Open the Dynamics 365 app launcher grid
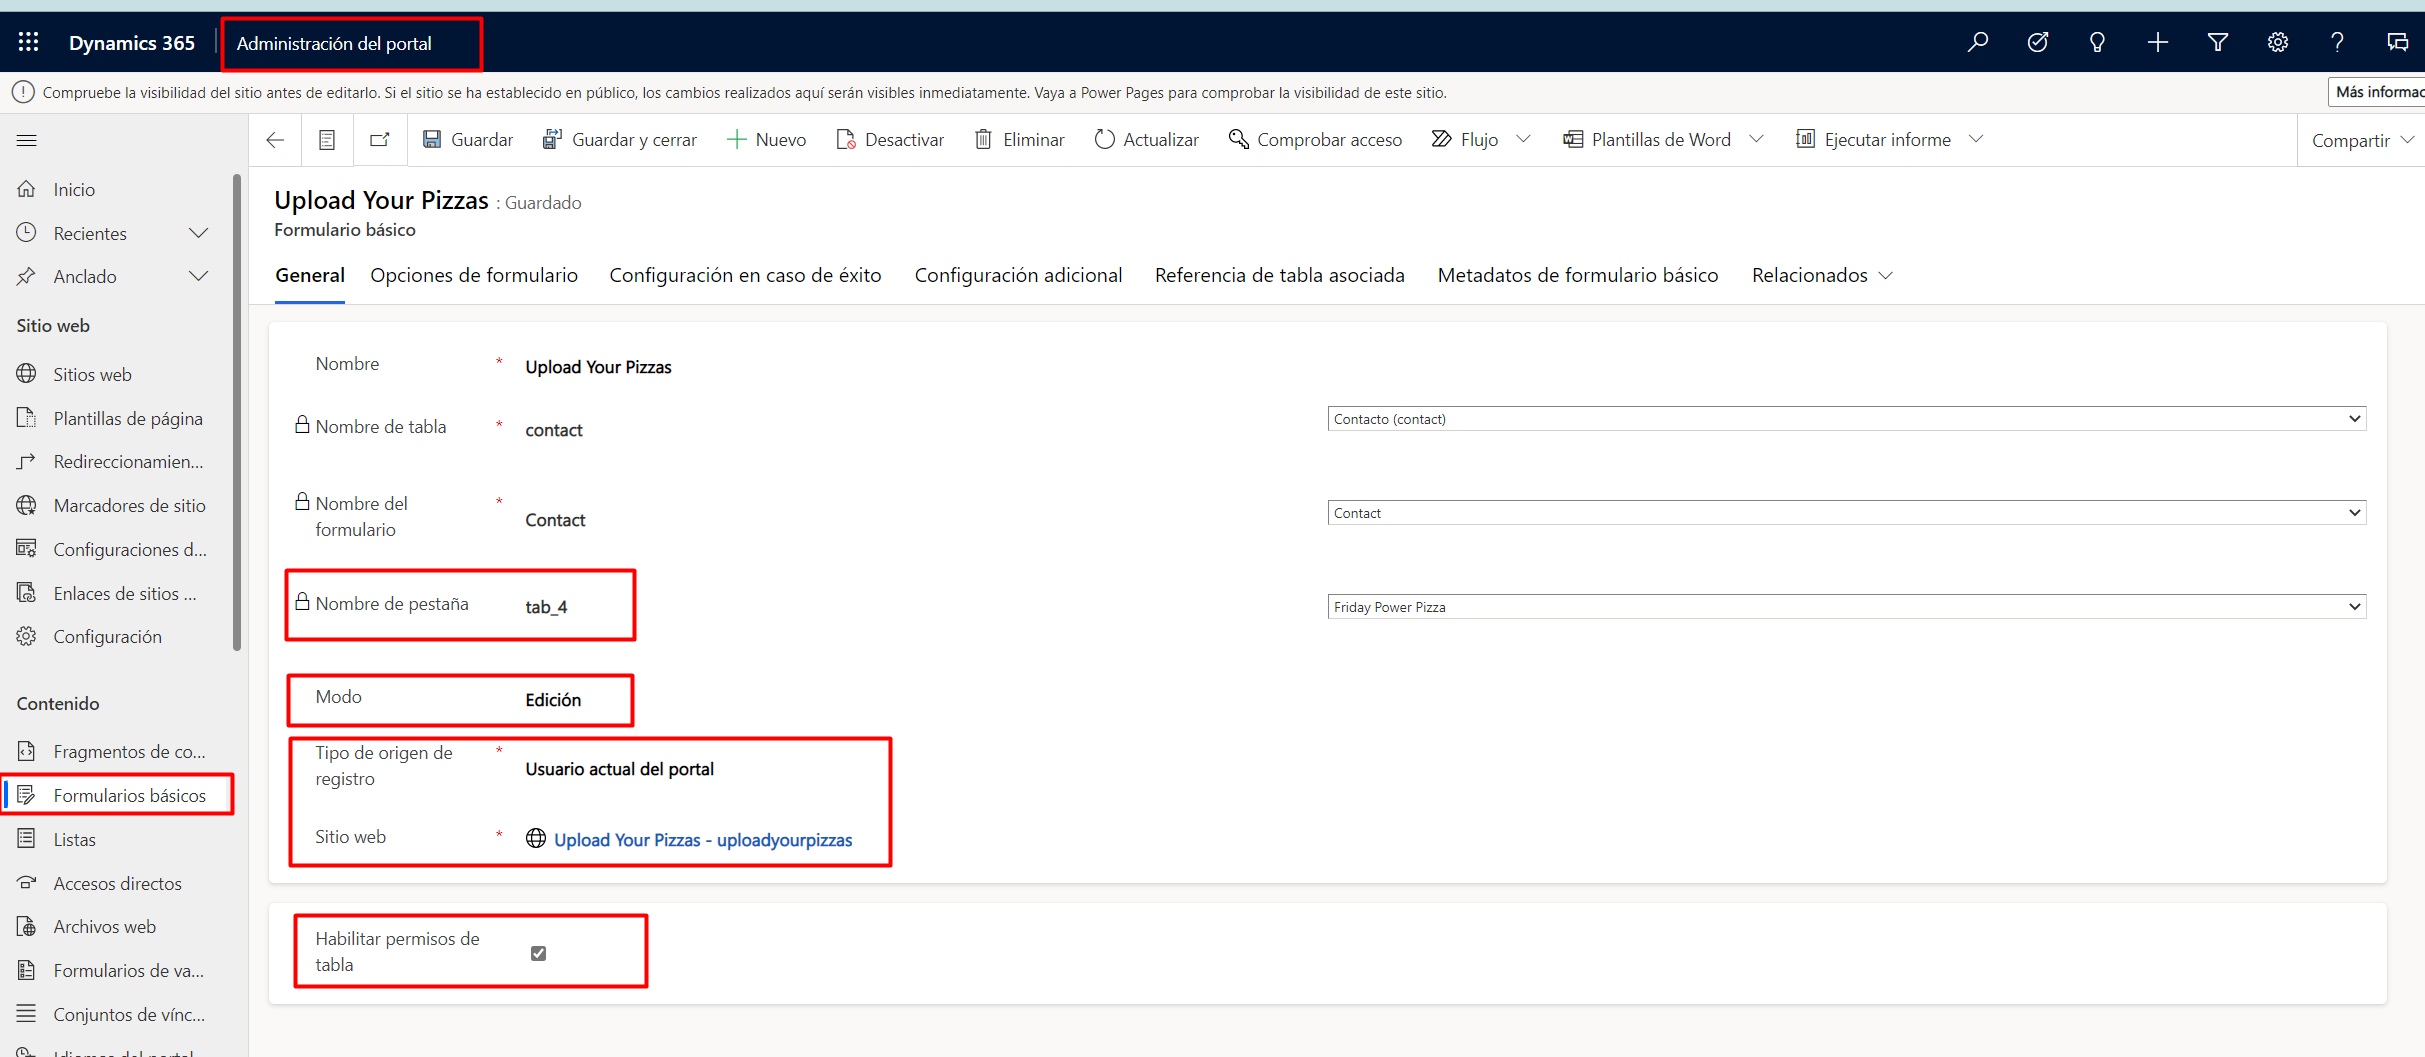Image resolution: width=2425 pixels, height=1057 pixels. [x=28, y=42]
